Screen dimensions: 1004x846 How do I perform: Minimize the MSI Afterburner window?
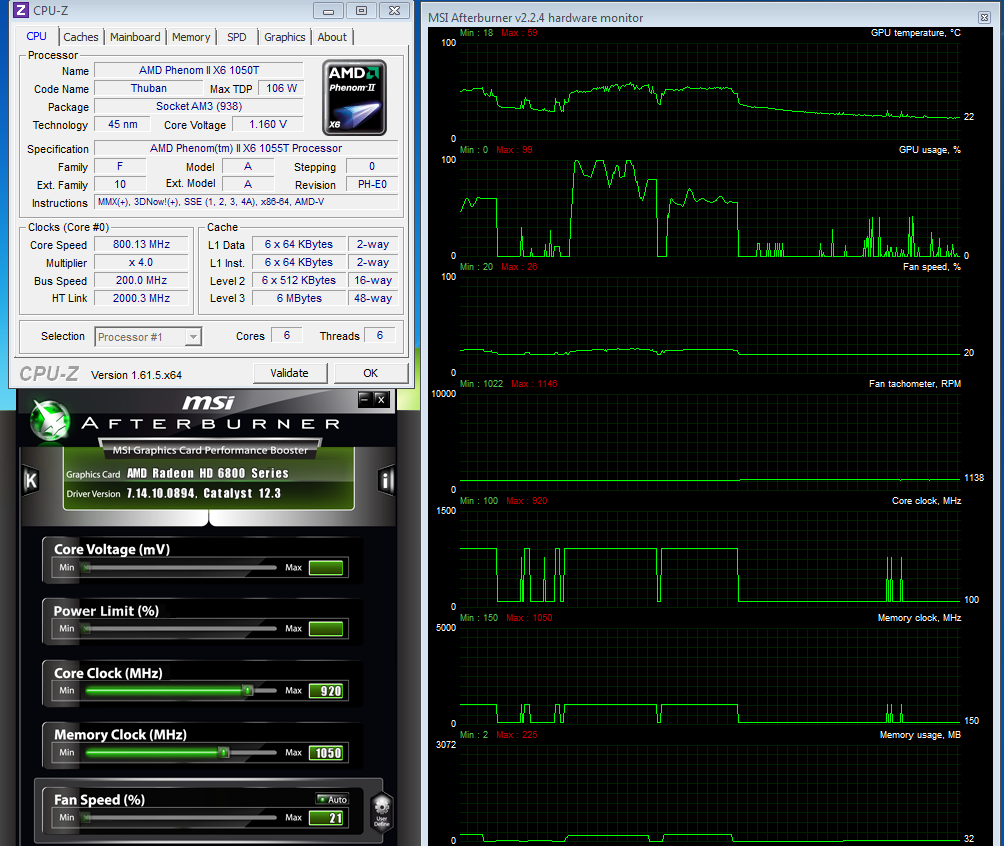[365, 400]
